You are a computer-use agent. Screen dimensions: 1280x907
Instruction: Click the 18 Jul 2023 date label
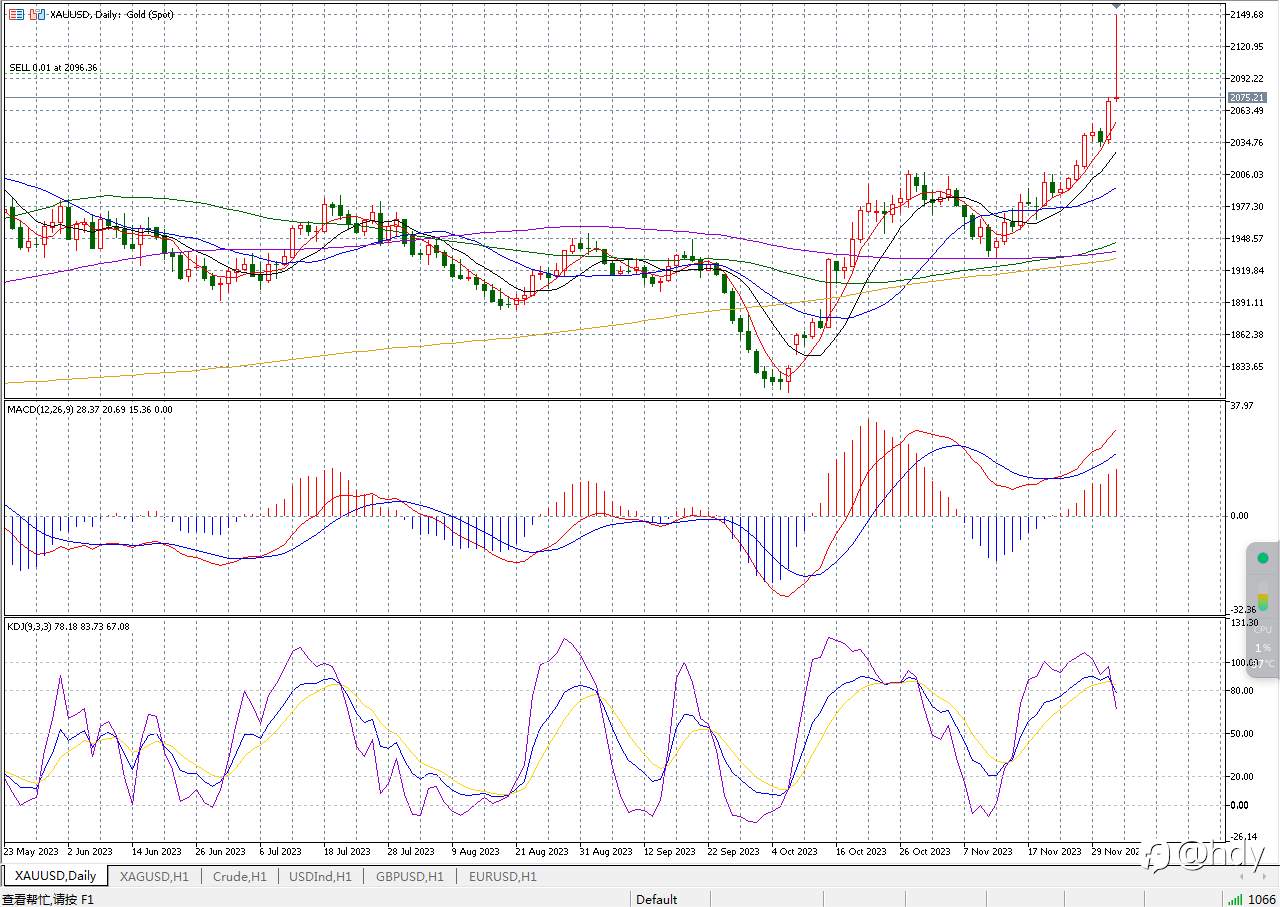click(x=346, y=852)
